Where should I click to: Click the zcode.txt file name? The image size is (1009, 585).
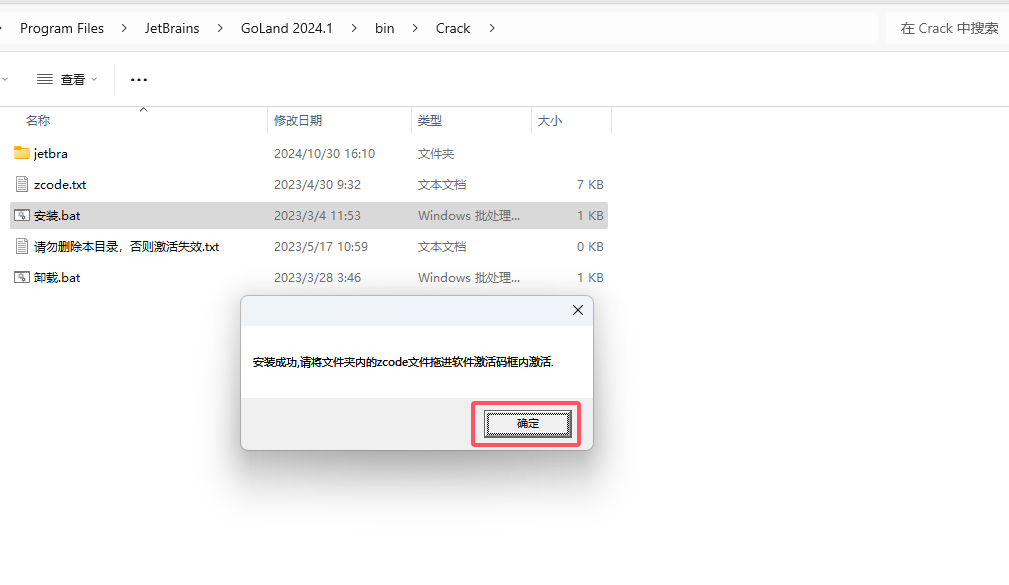[x=60, y=184]
